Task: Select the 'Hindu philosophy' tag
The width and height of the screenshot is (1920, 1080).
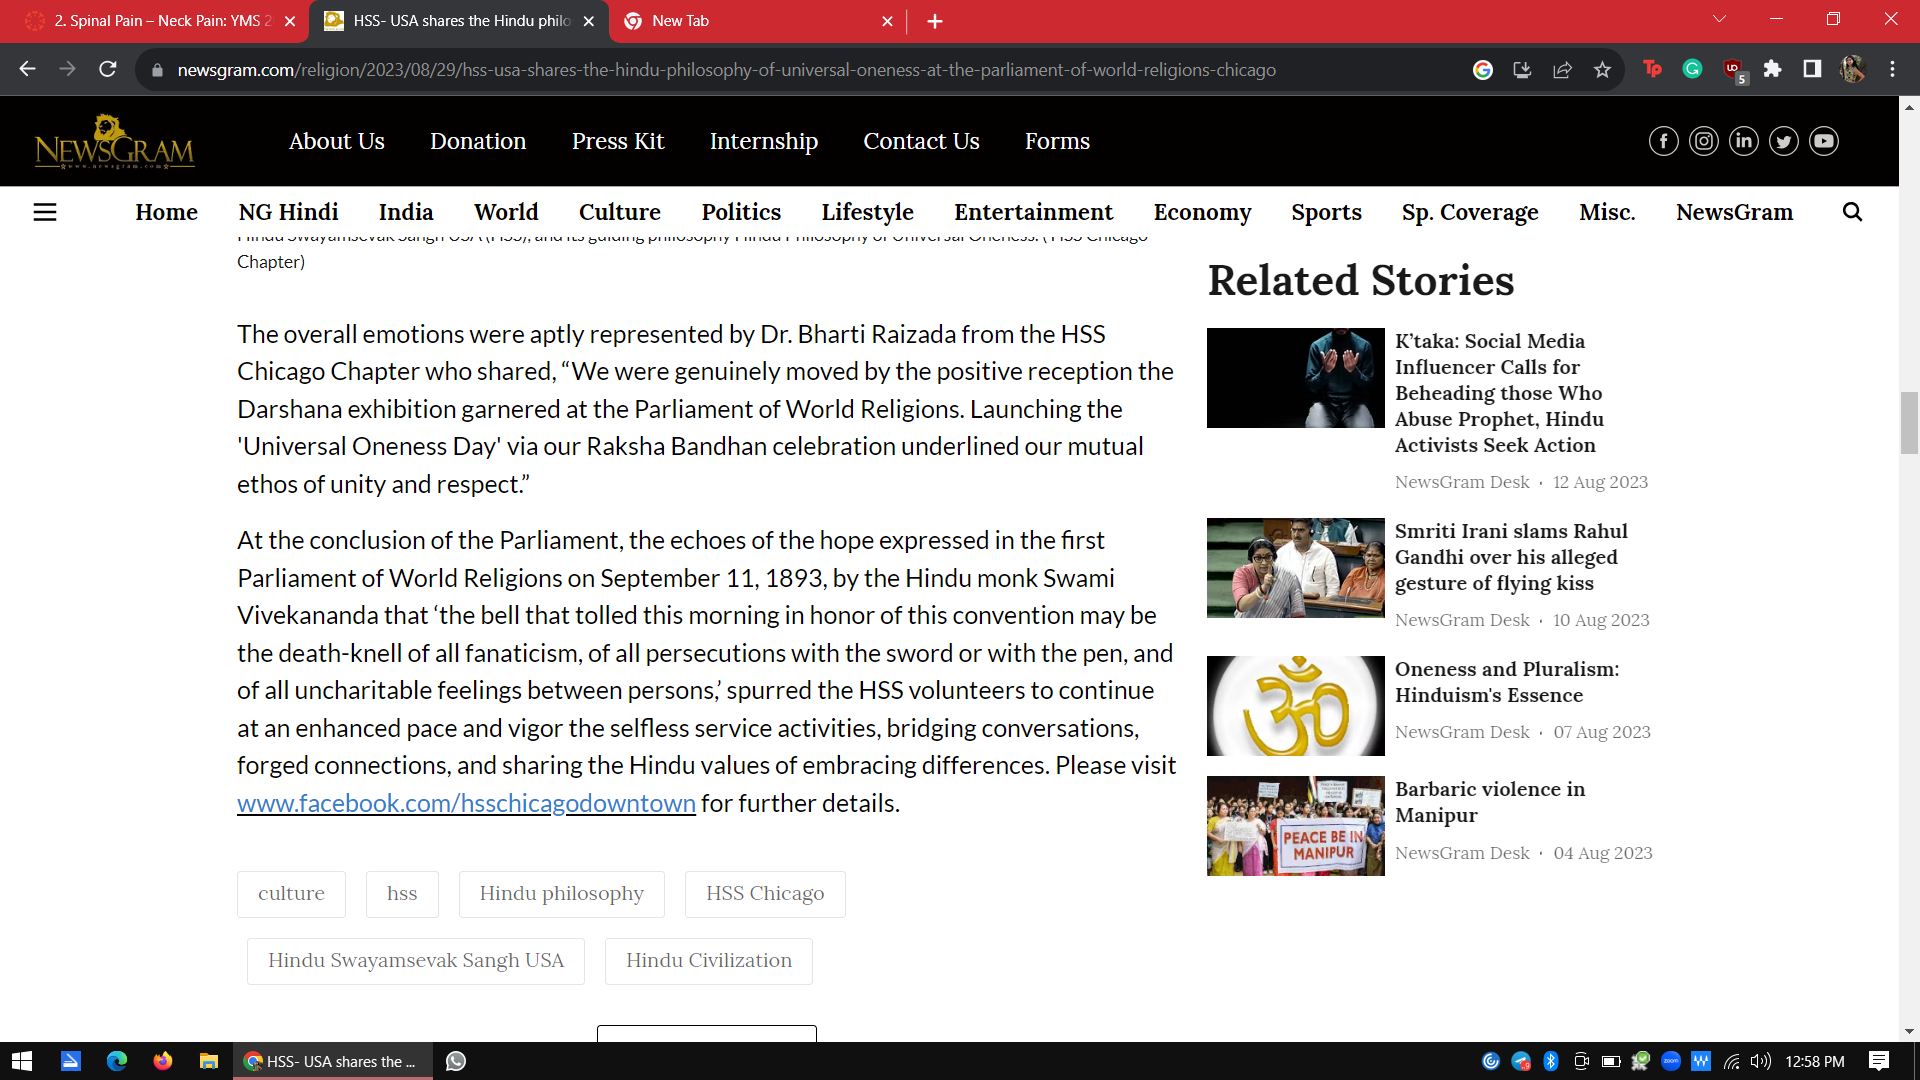Action: (x=561, y=894)
